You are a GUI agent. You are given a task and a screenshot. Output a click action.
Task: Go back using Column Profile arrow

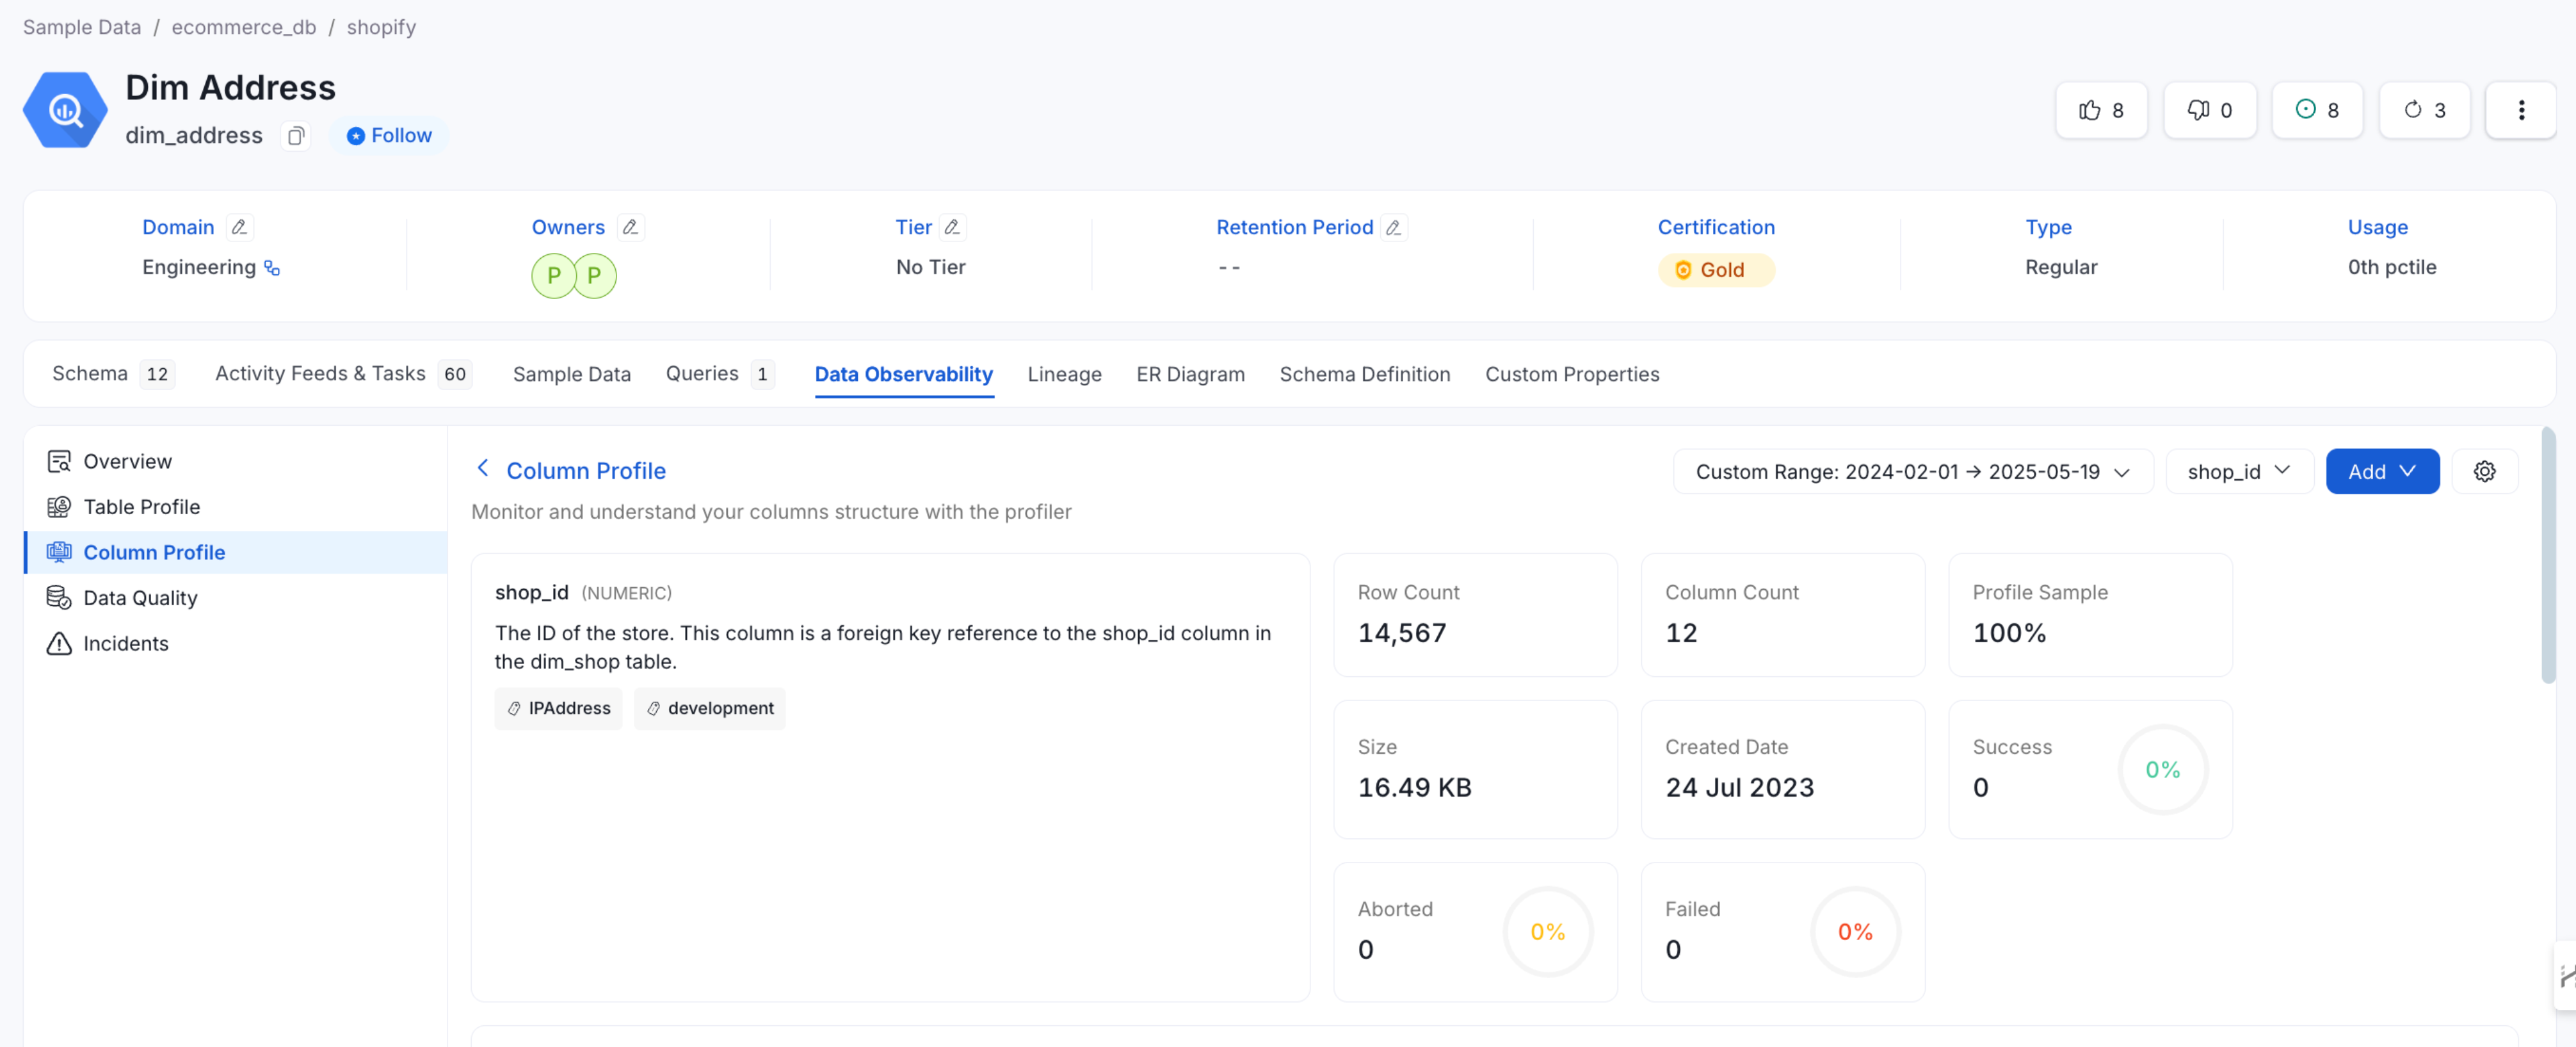(483, 469)
